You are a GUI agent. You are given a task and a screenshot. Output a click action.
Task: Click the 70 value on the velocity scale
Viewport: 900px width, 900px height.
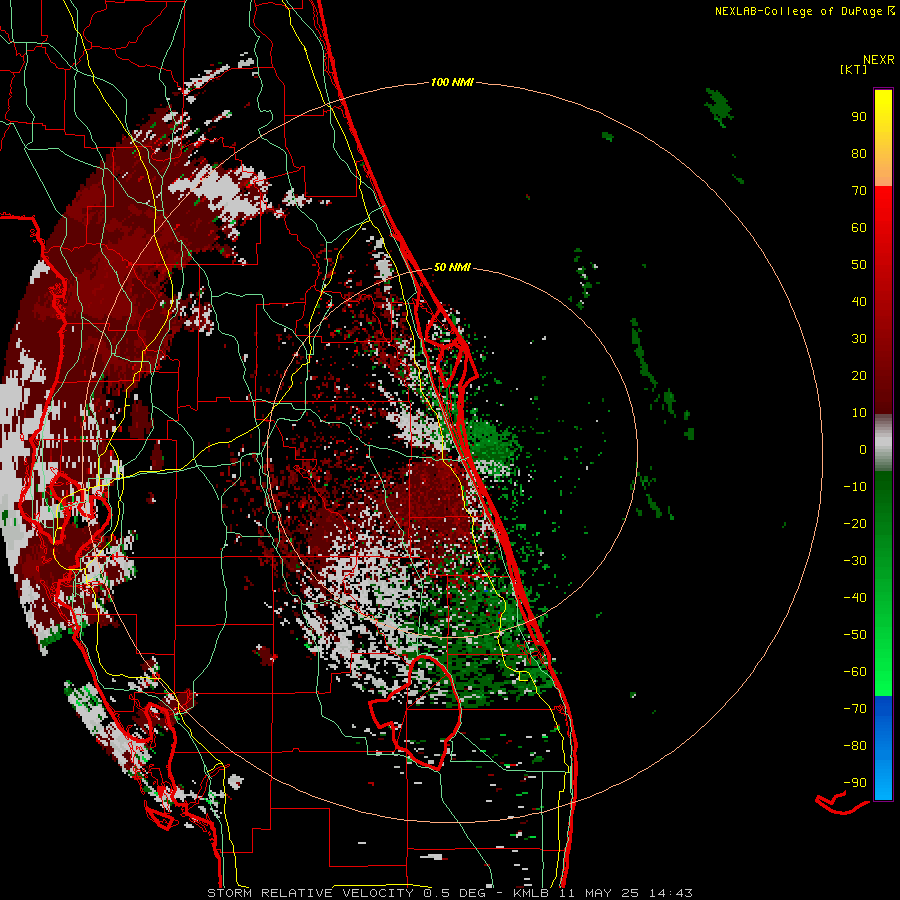(859, 191)
